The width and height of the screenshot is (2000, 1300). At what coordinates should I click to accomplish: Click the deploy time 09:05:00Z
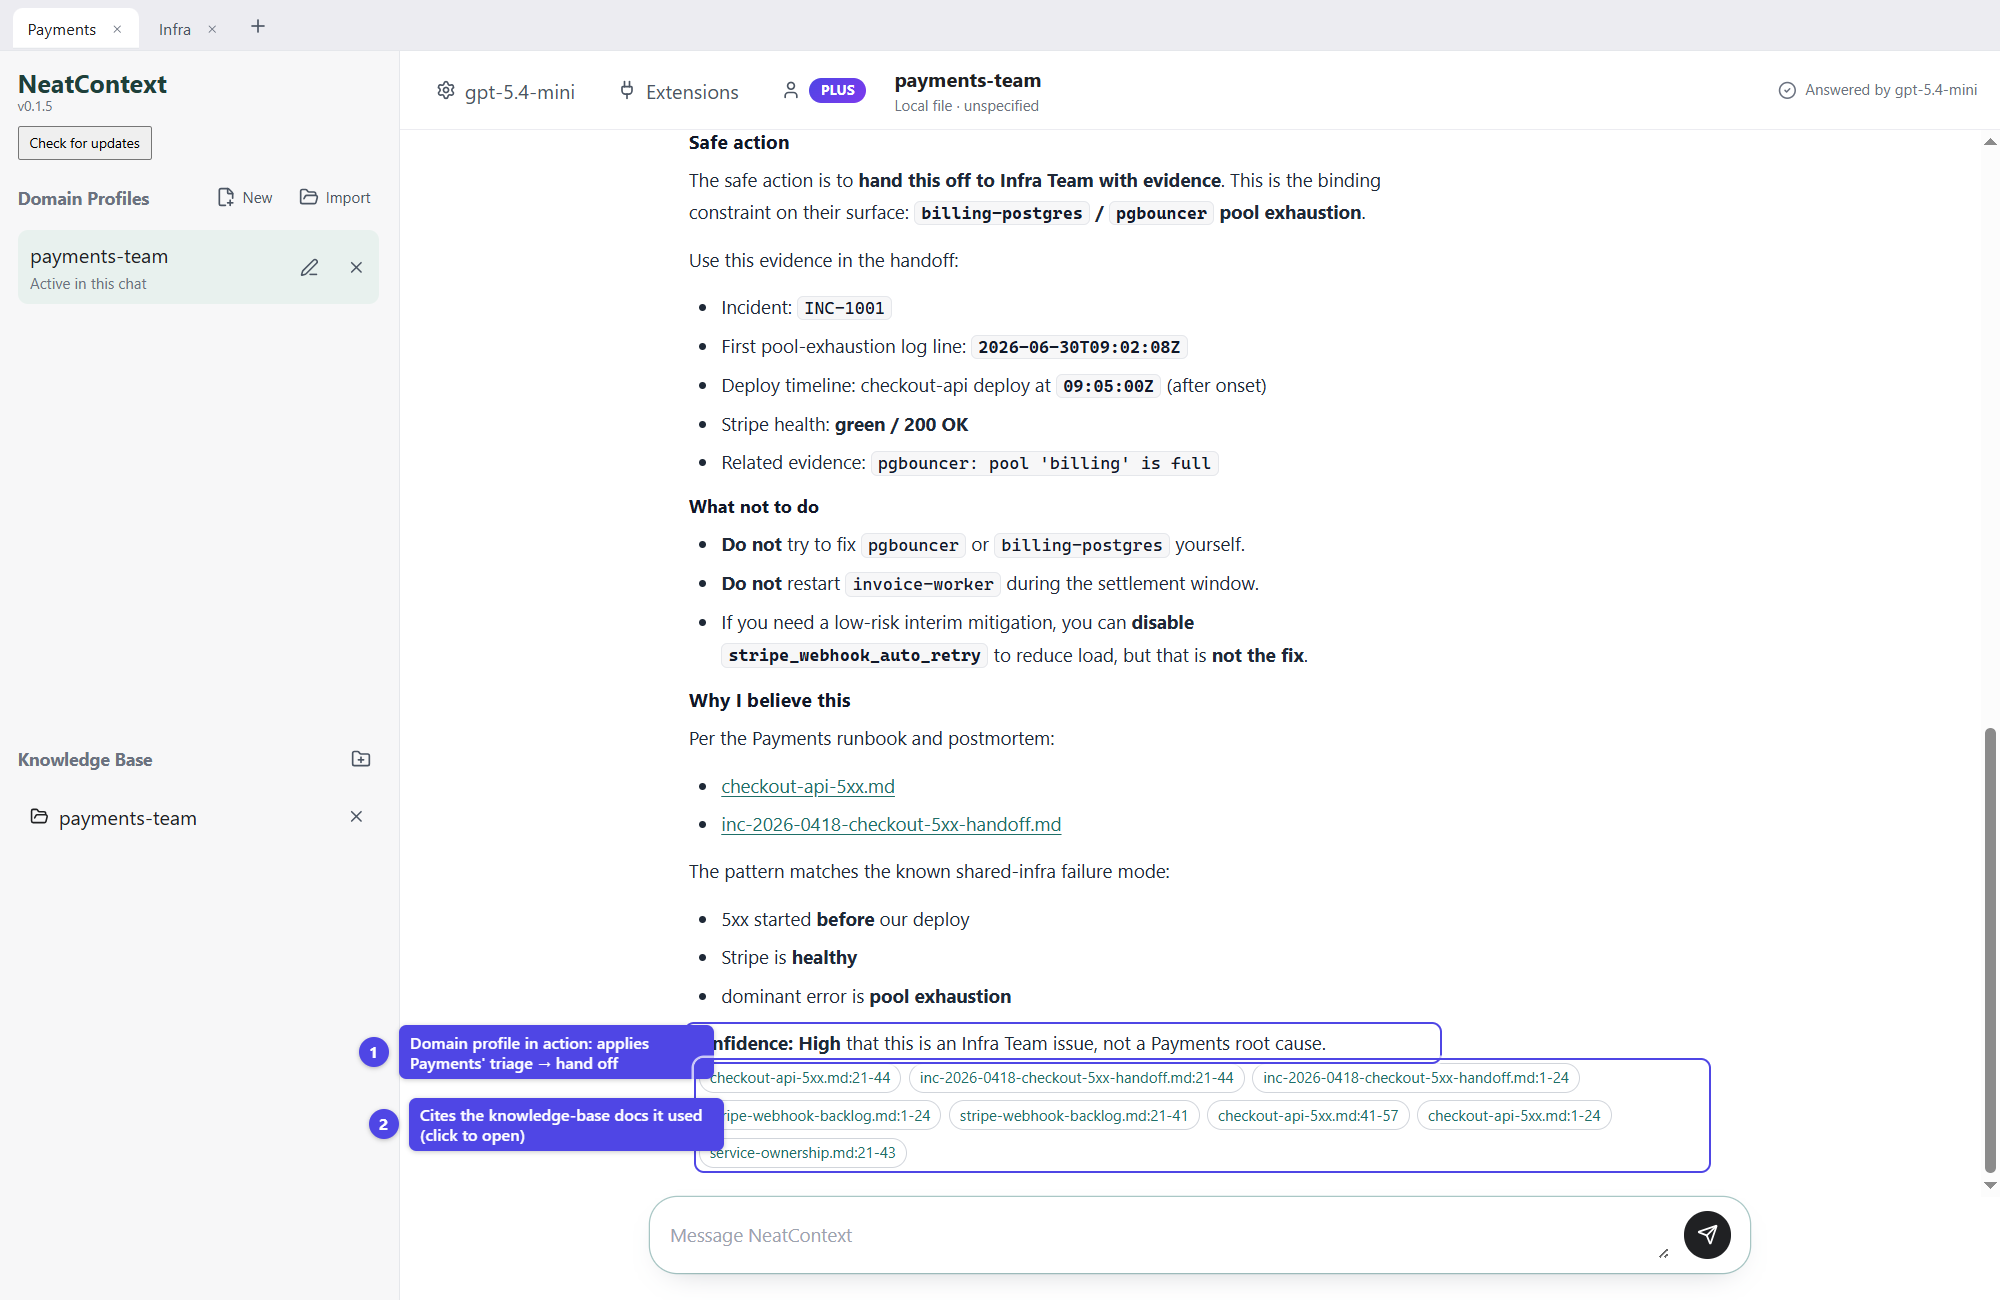coord(1108,386)
